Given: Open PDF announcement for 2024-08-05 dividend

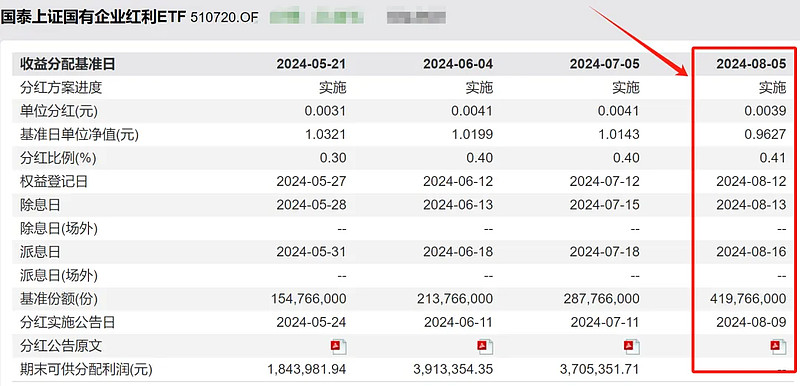Looking at the screenshot, I should (x=778, y=347).
